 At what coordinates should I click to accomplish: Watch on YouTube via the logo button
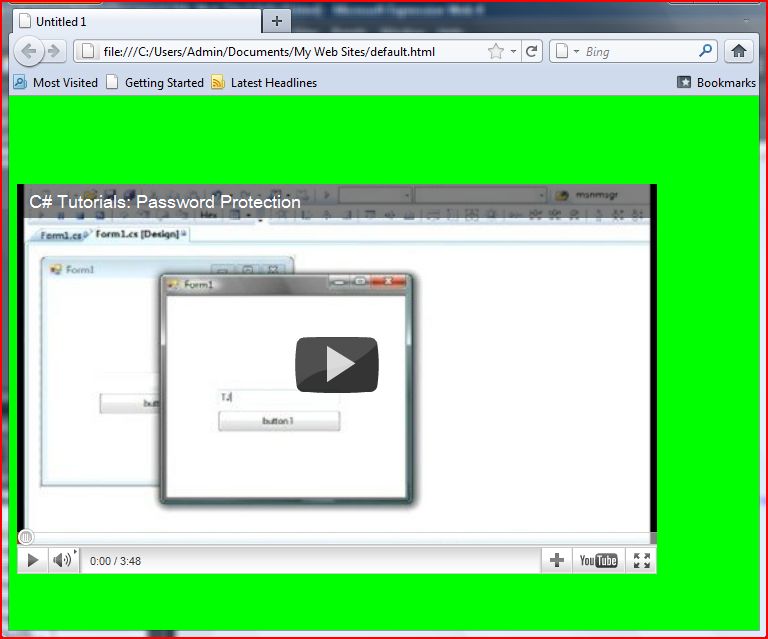pyautogui.click(x=598, y=560)
